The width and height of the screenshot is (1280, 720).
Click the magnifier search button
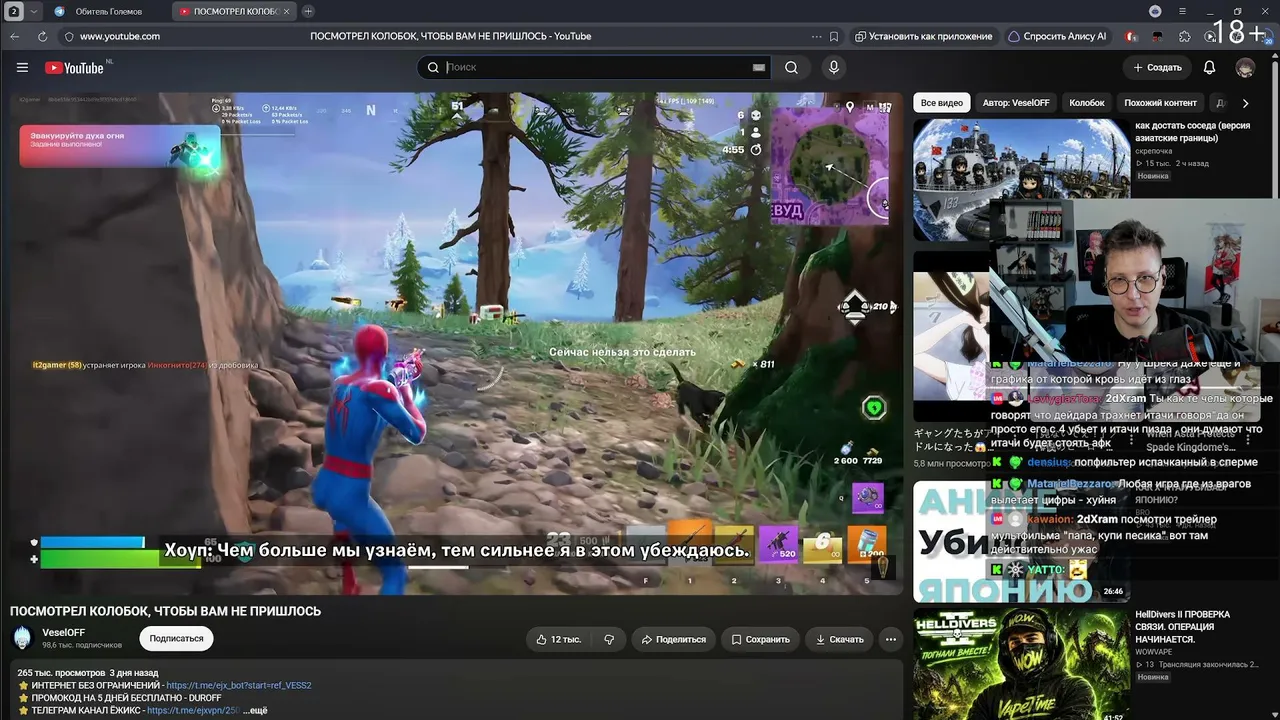pyautogui.click(x=791, y=67)
